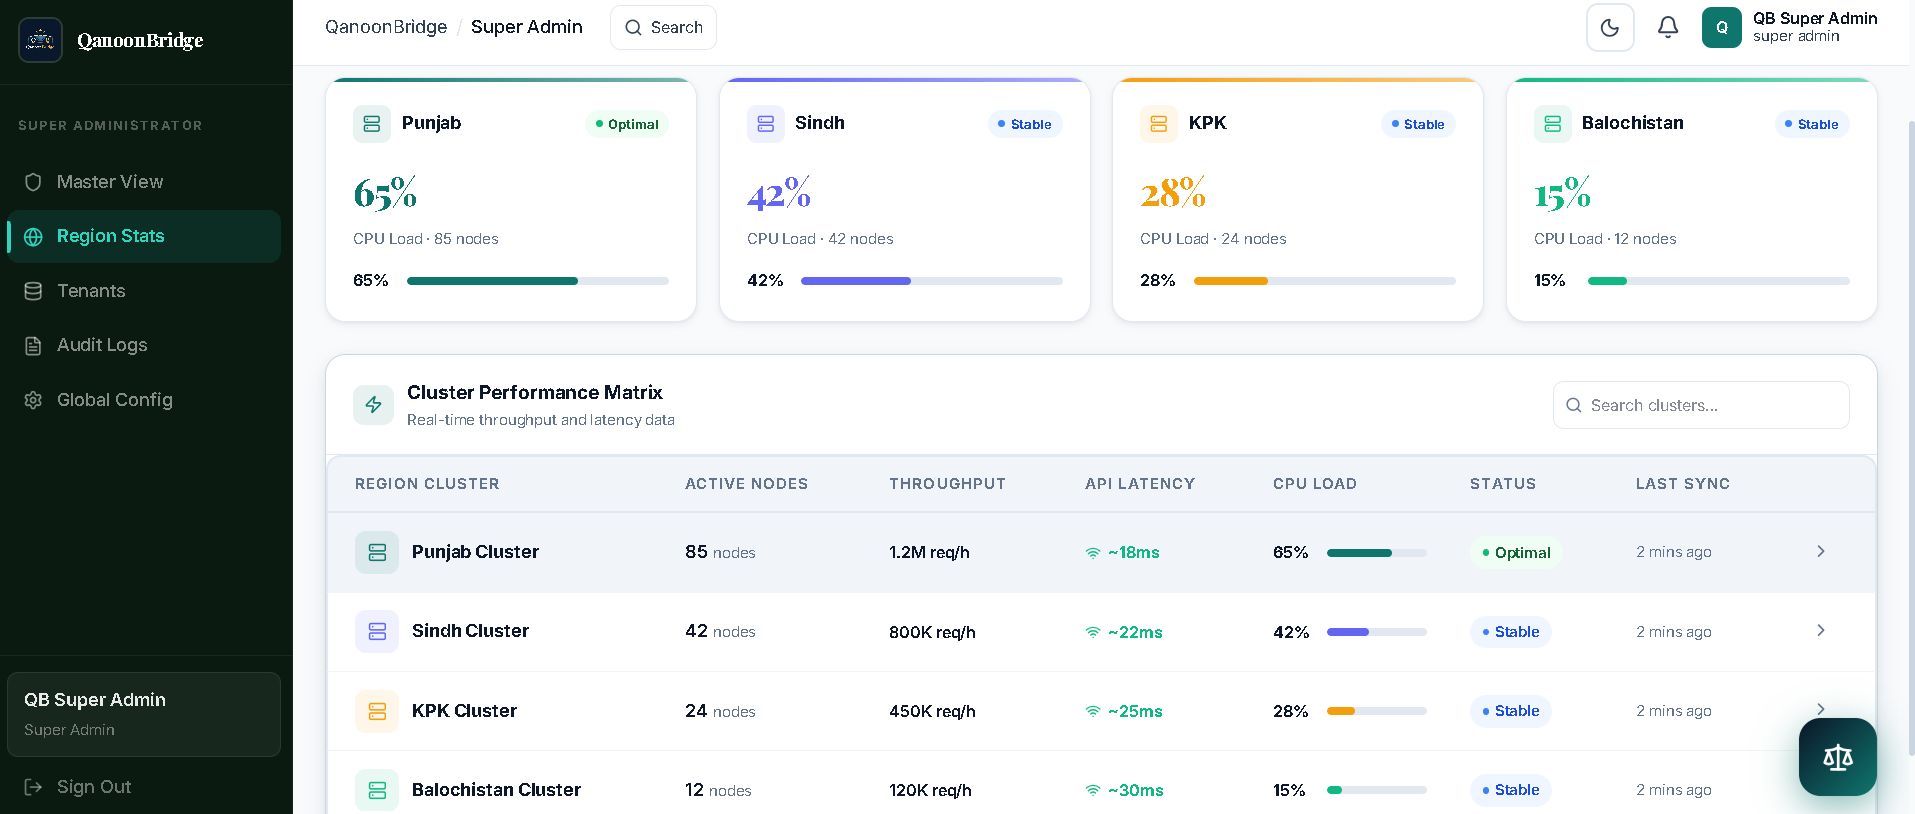Click QanoonBridge breadcrumb link
Screen dimensions: 1915x814
[386, 27]
